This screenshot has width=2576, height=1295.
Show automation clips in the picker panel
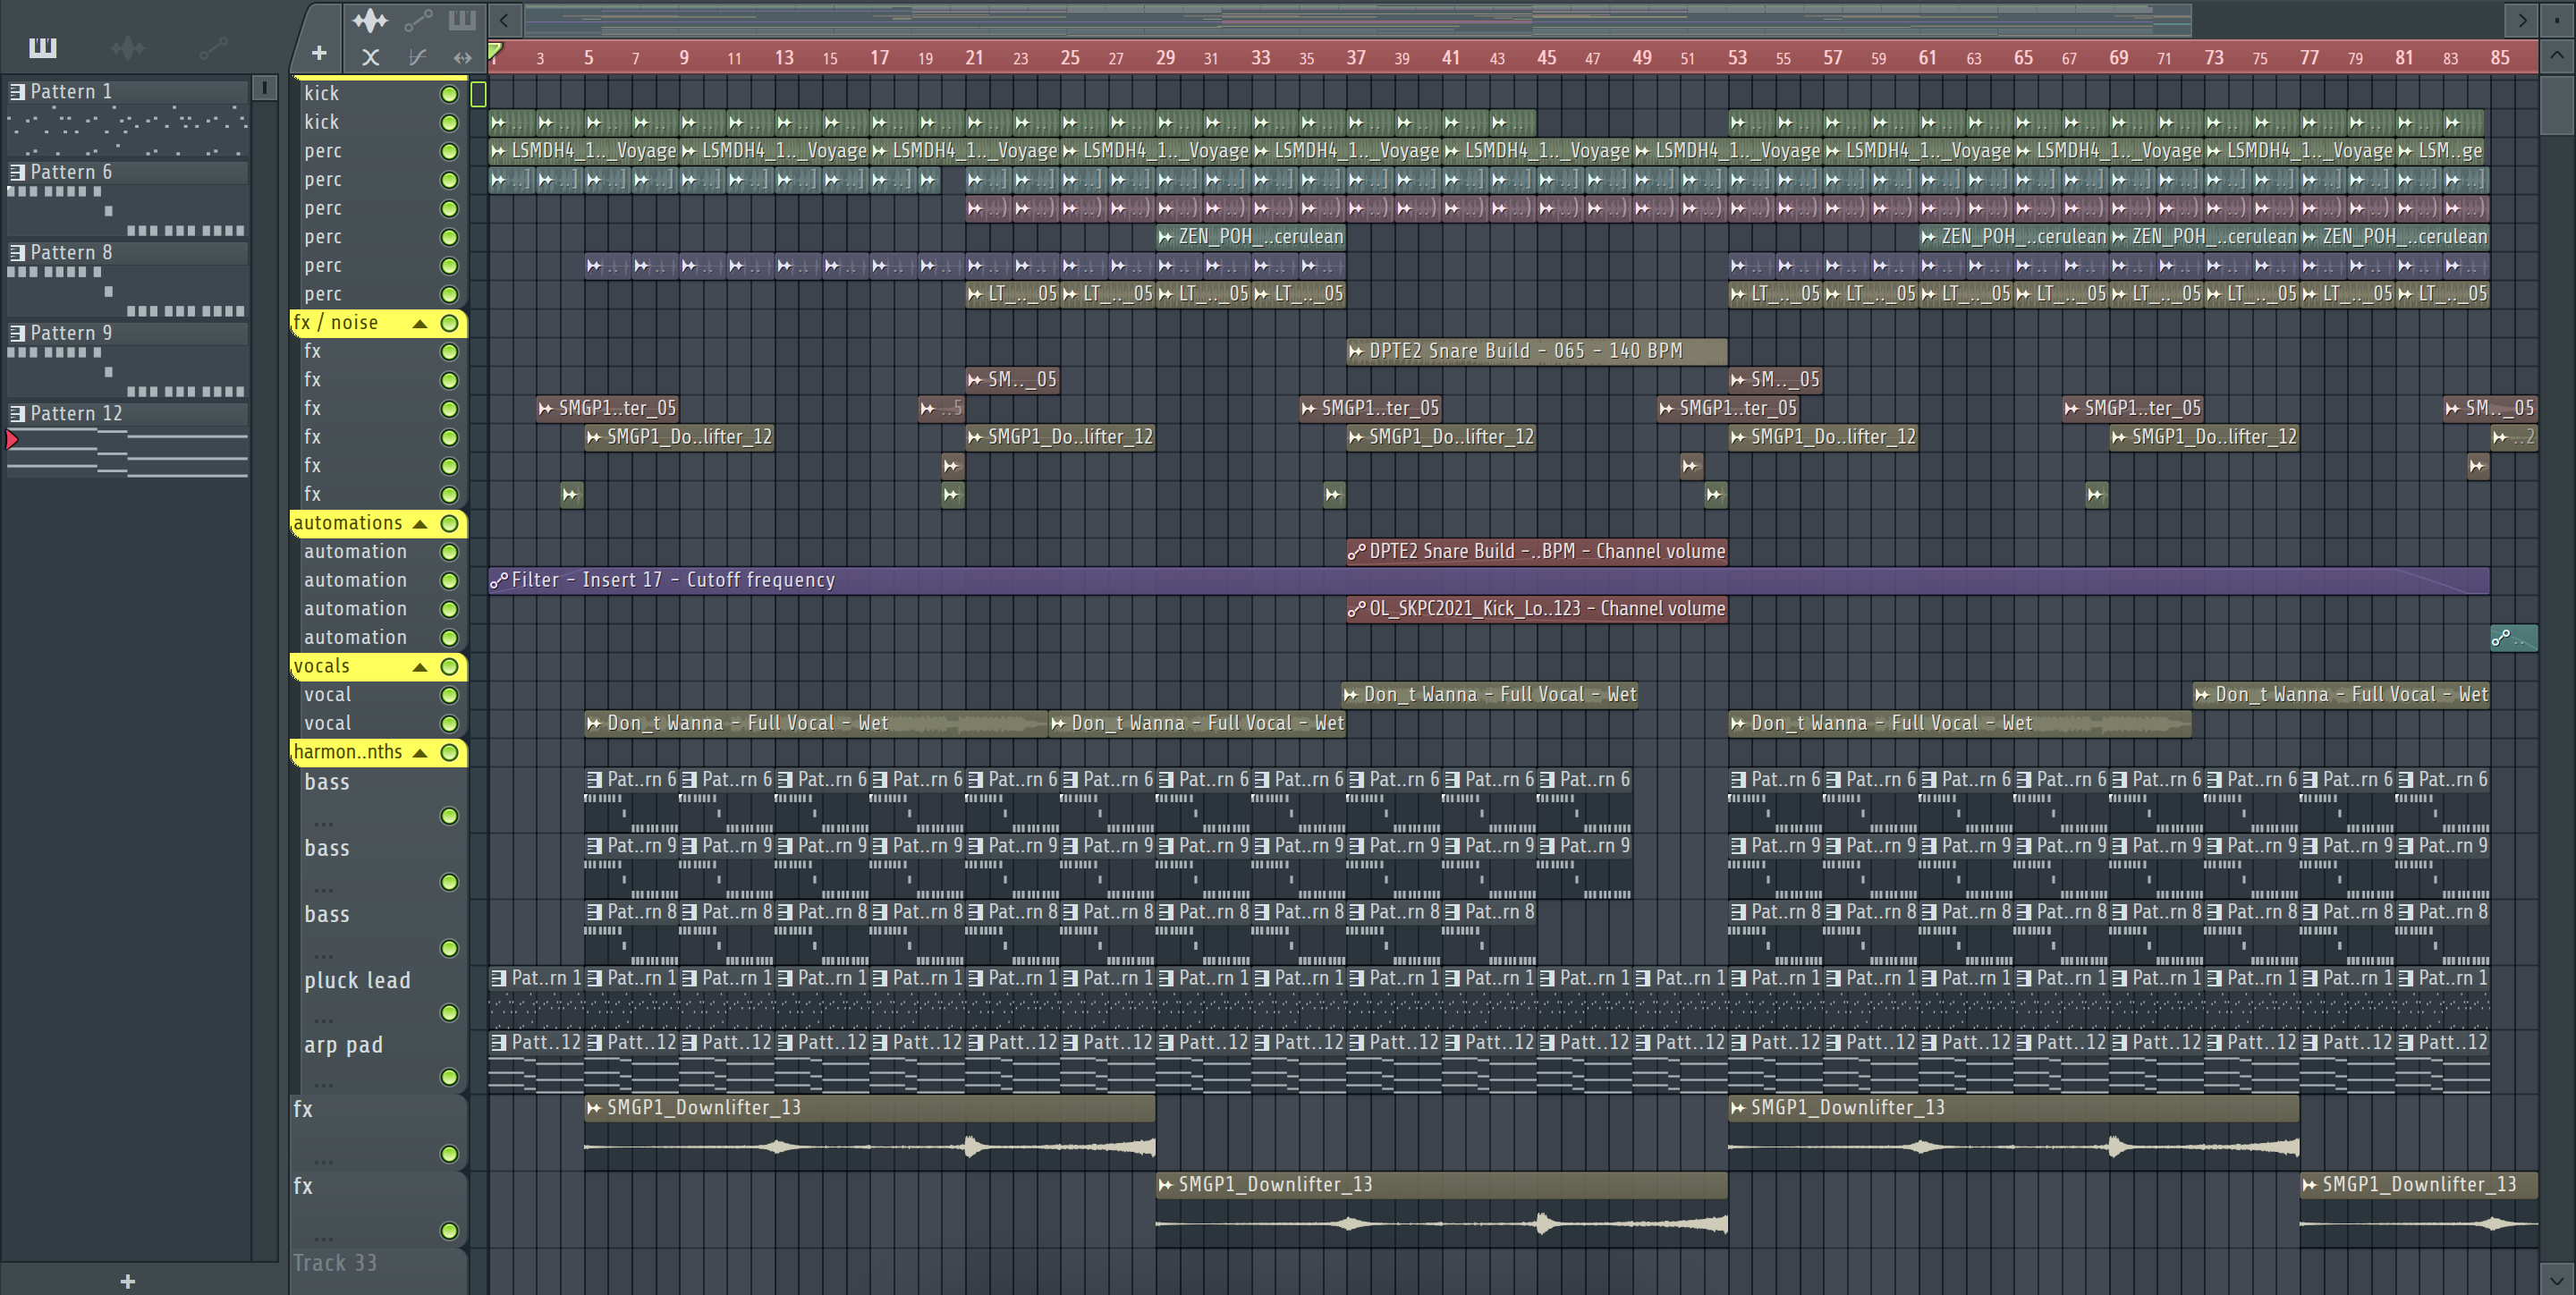[x=213, y=47]
